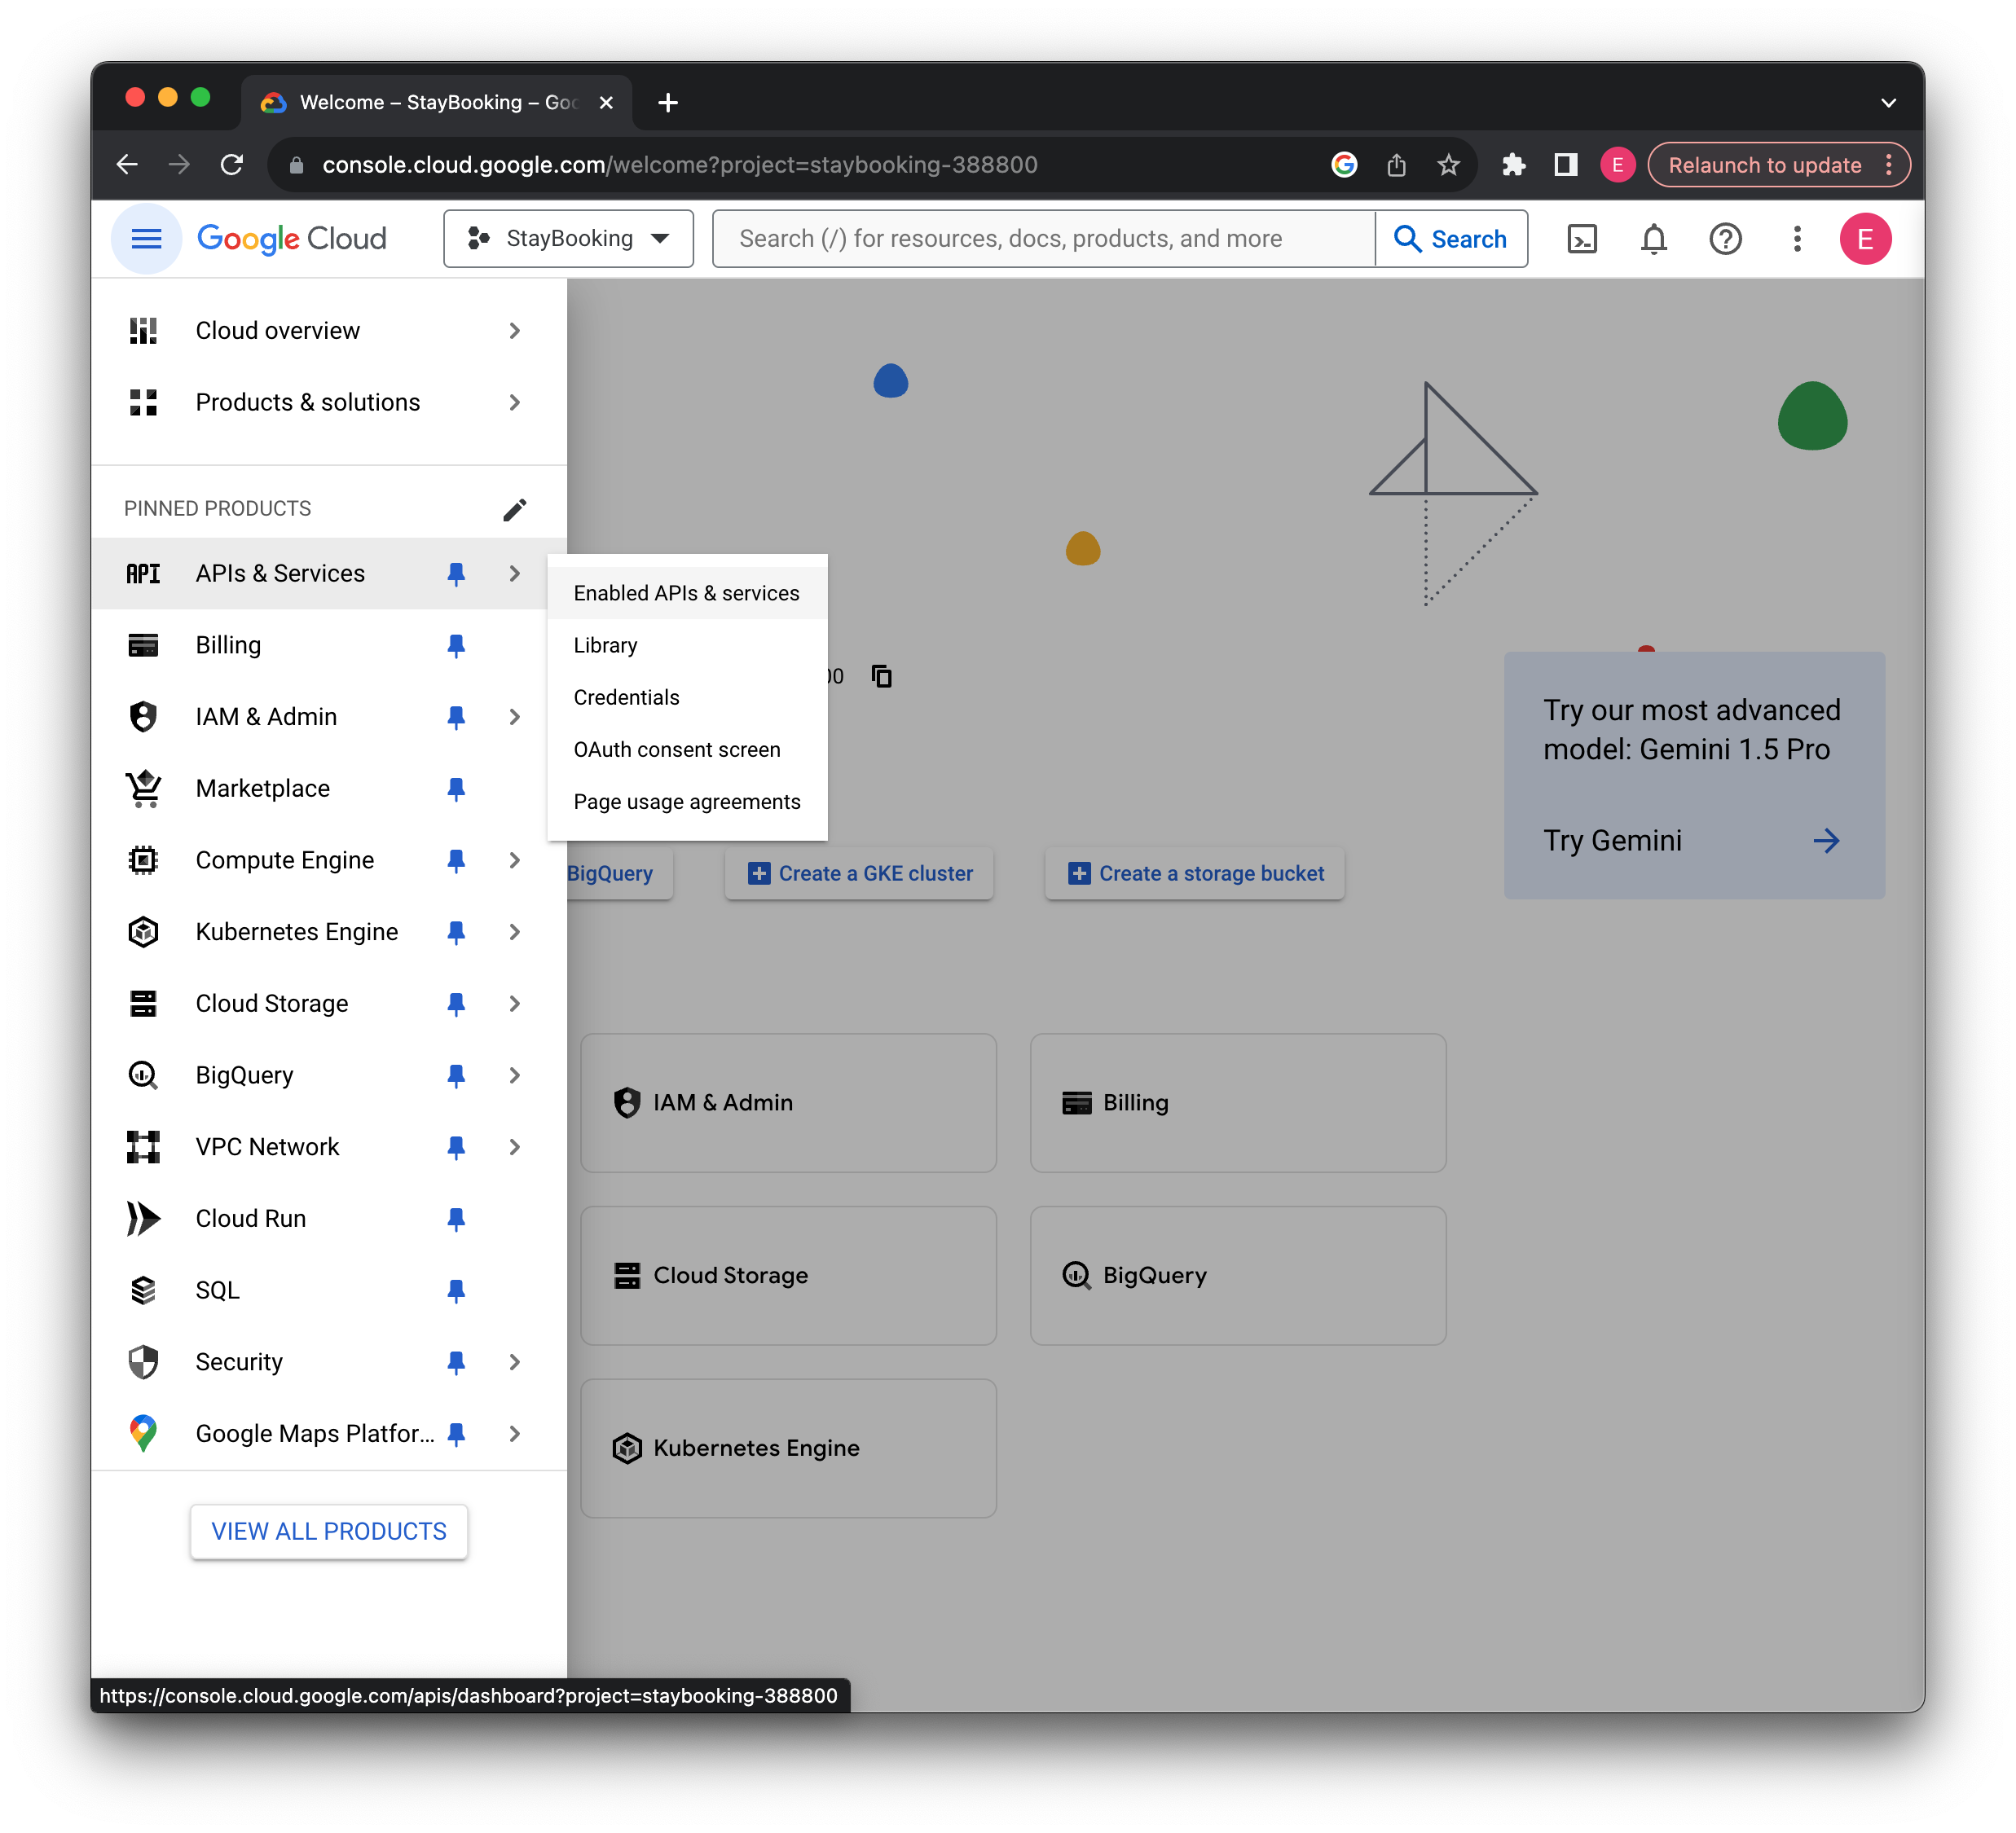Select Enabled APIs & services menu item
The image size is (2016, 1833).
tap(687, 591)
